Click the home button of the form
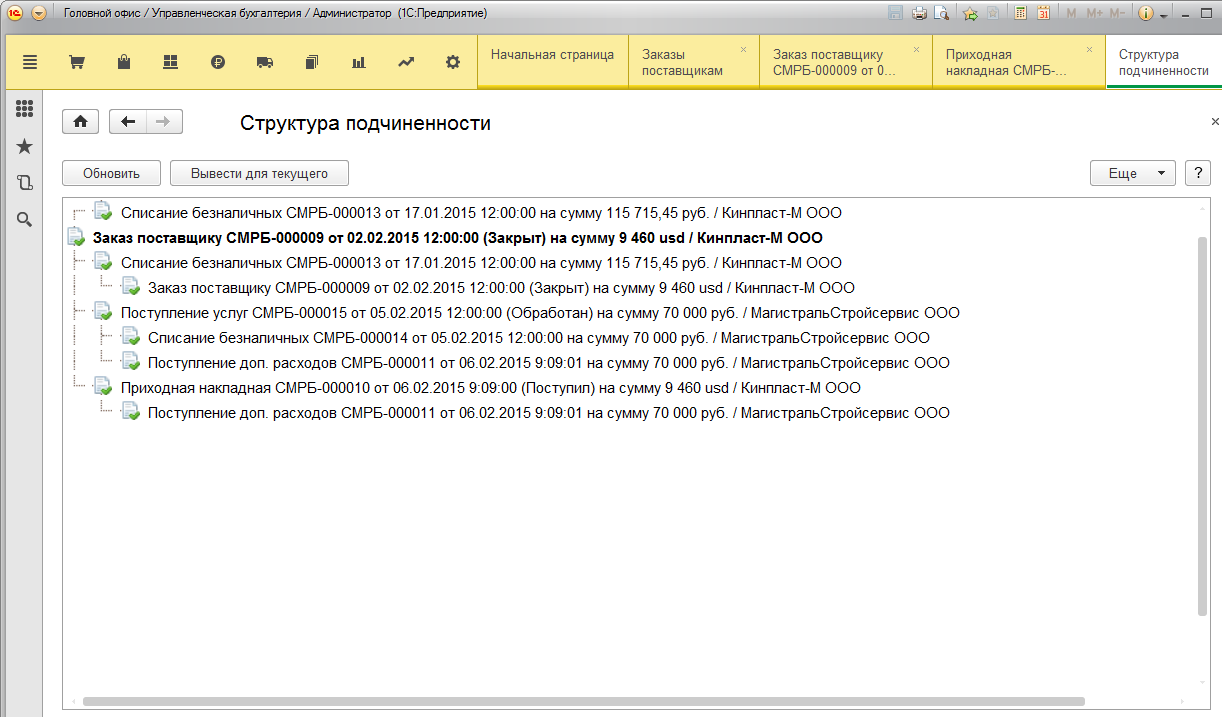 click(x=80, y=122)
